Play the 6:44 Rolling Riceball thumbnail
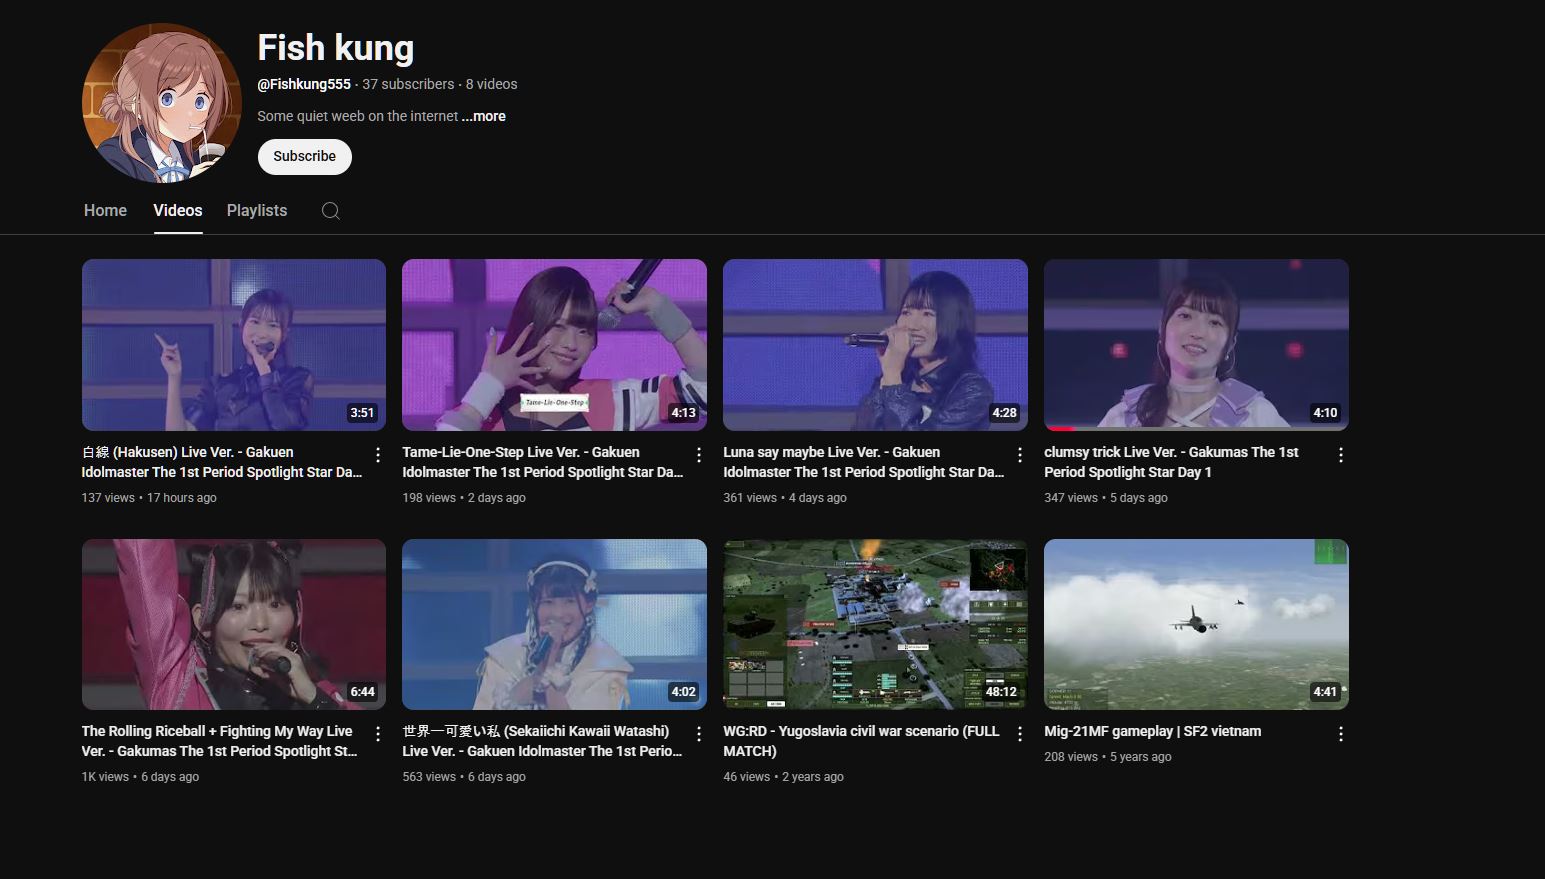 point(234,625)
